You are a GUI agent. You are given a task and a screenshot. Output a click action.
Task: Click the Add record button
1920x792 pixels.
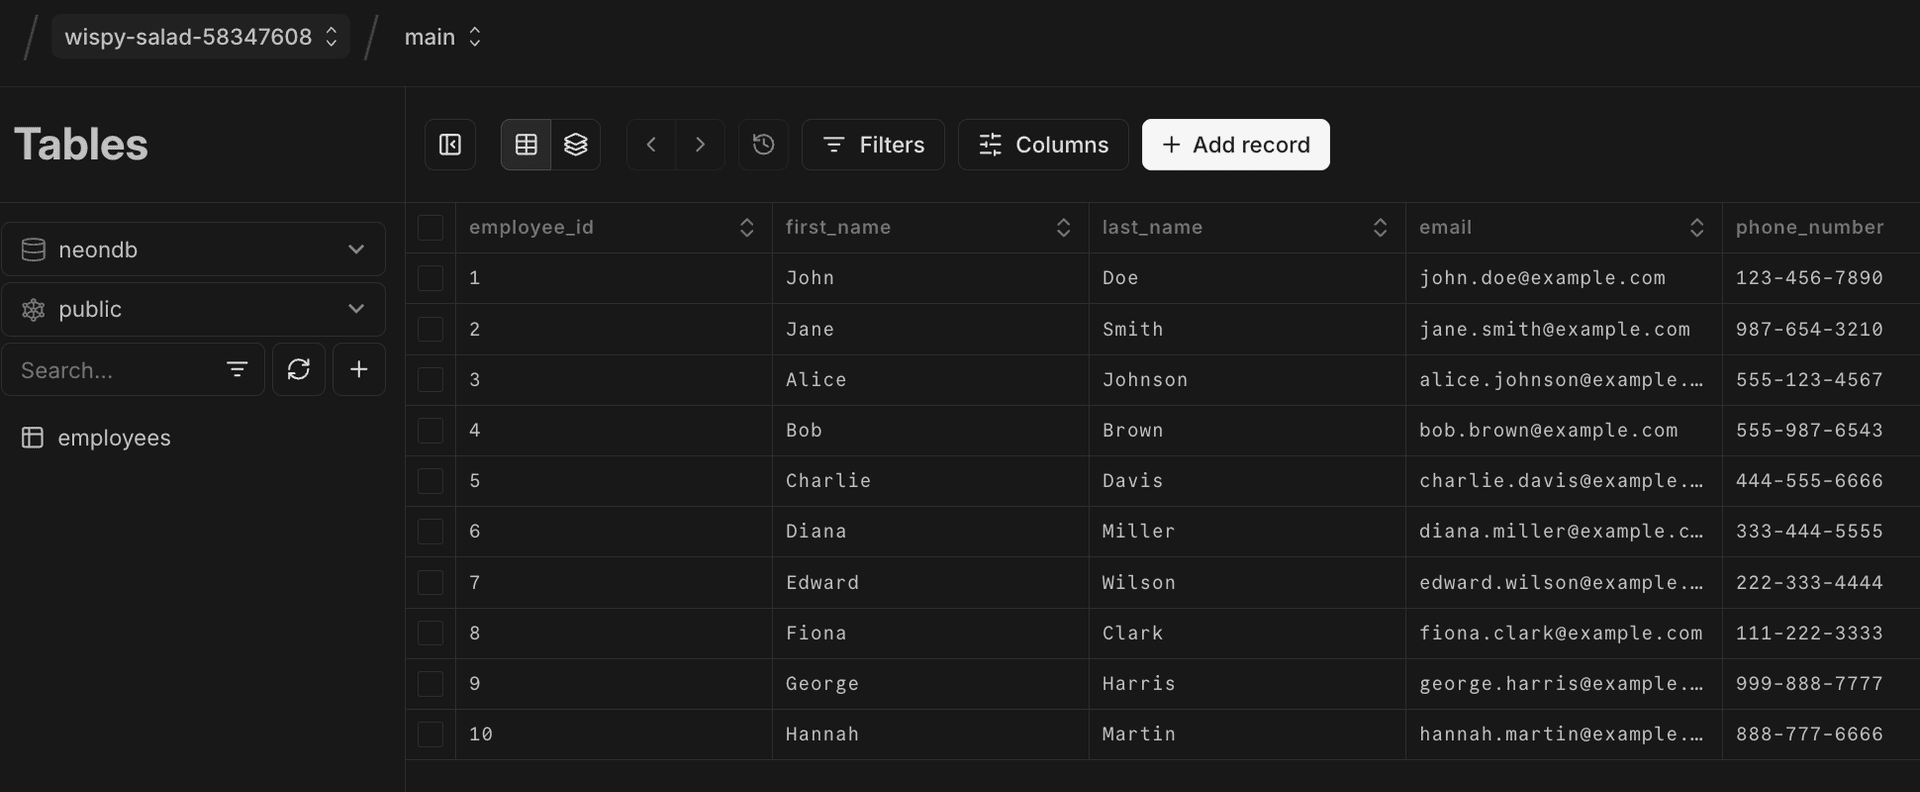coord(1235,145)
